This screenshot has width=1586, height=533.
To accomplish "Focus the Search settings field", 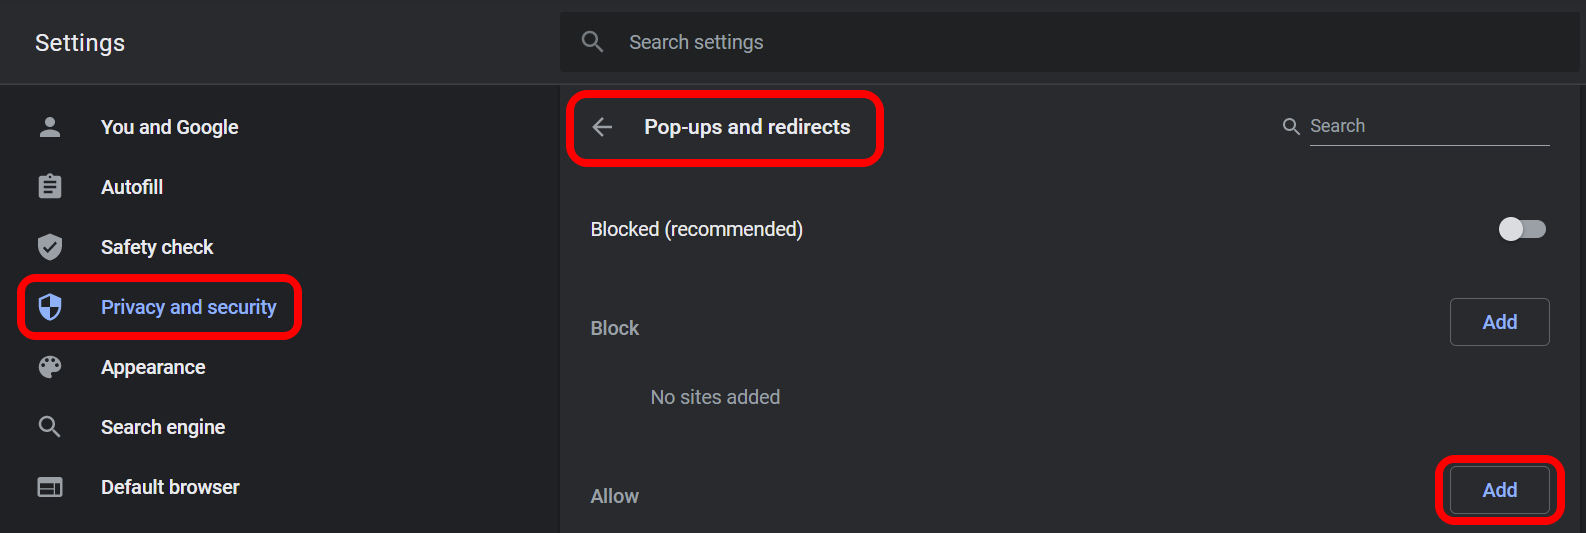I will (1069, 42).
